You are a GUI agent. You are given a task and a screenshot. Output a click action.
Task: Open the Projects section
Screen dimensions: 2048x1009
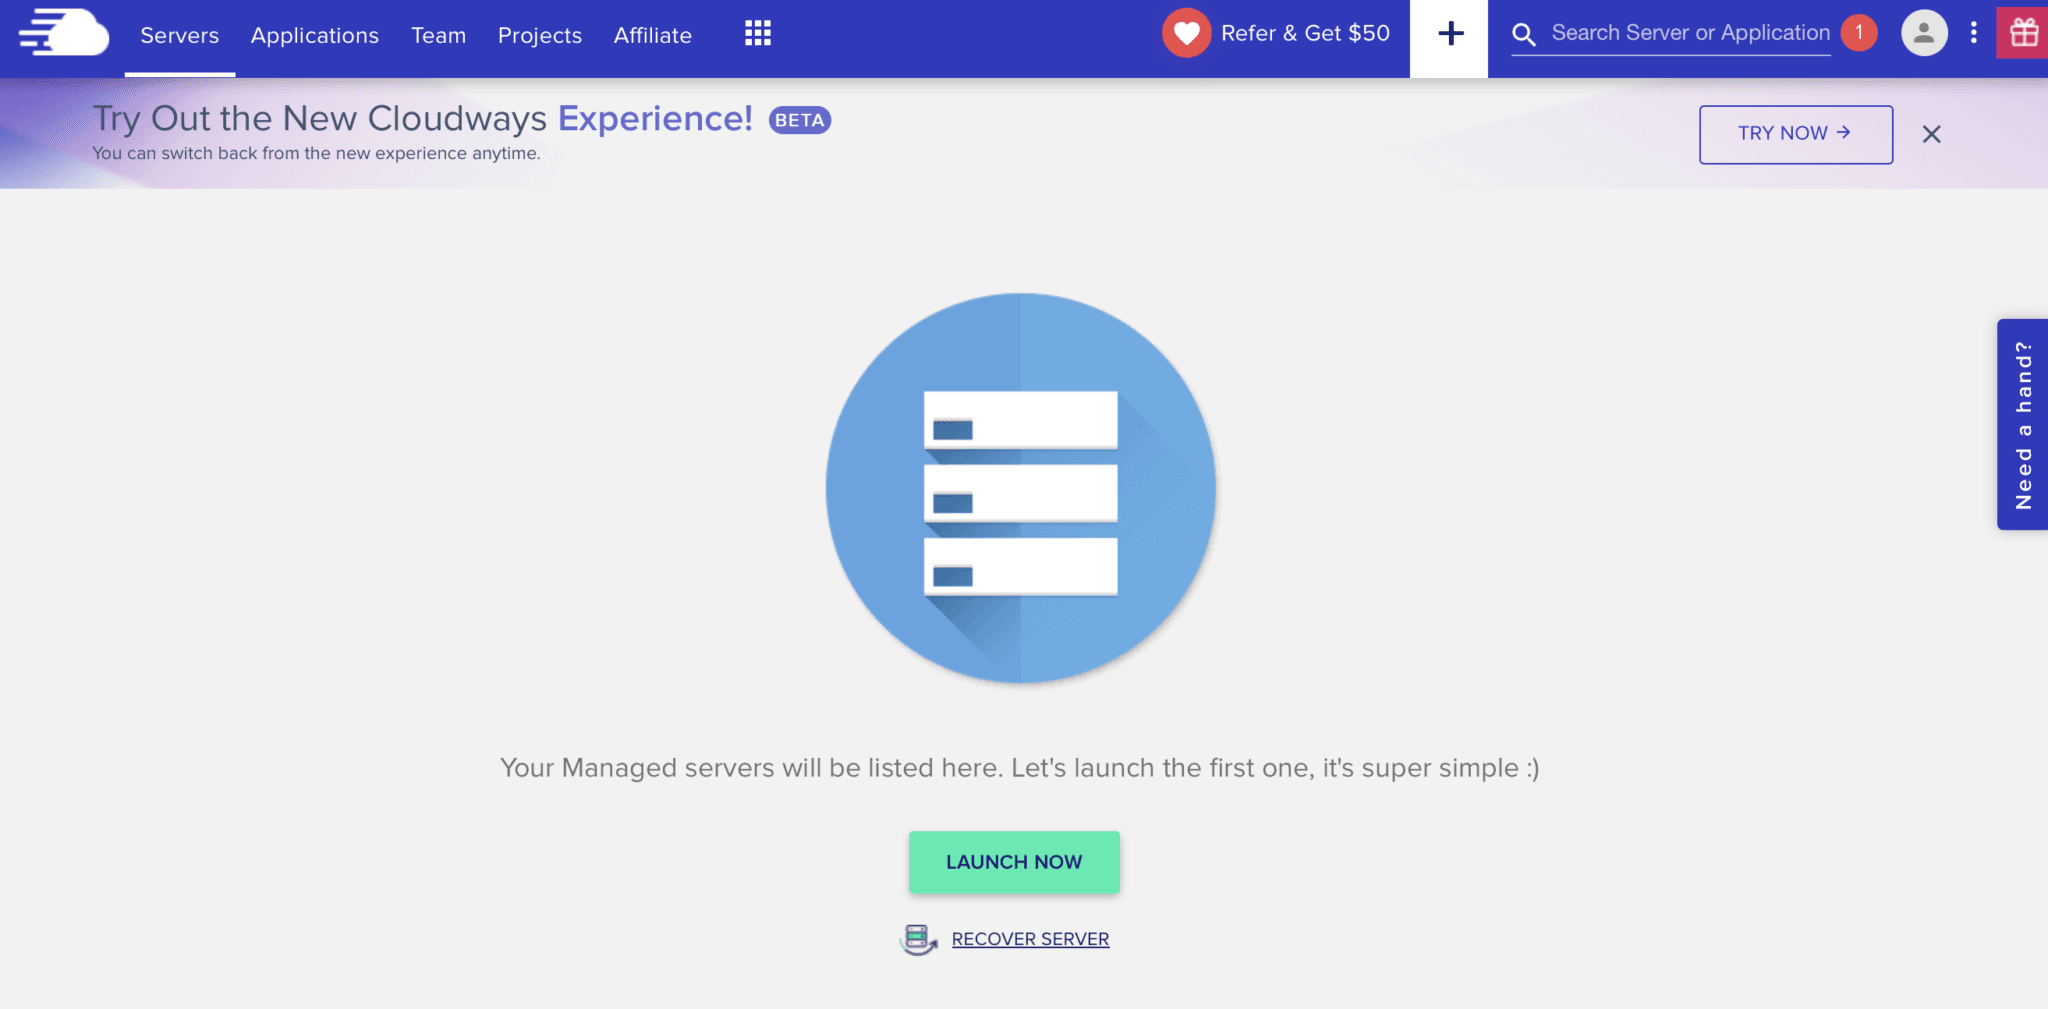click(539, 35)
